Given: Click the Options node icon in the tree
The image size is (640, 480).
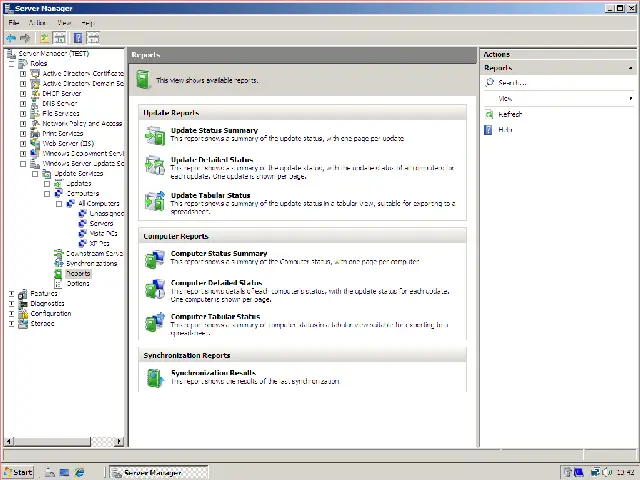Looking at the screenshot, I should coord(58,283).
